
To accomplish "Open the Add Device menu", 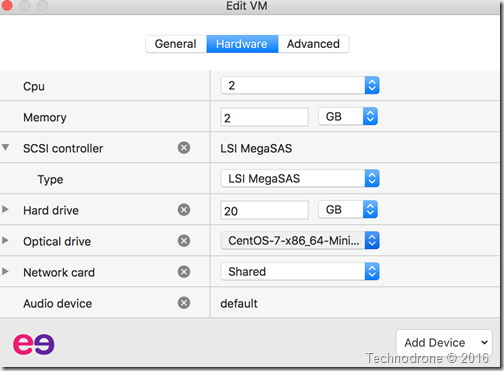I will click(444, 342).
